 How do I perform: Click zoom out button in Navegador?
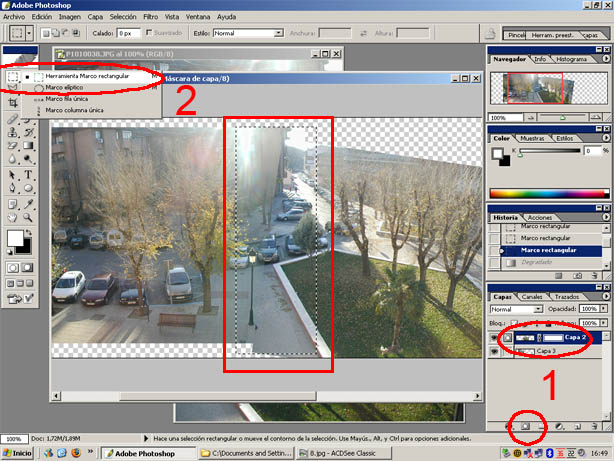[x=531, y=117]
